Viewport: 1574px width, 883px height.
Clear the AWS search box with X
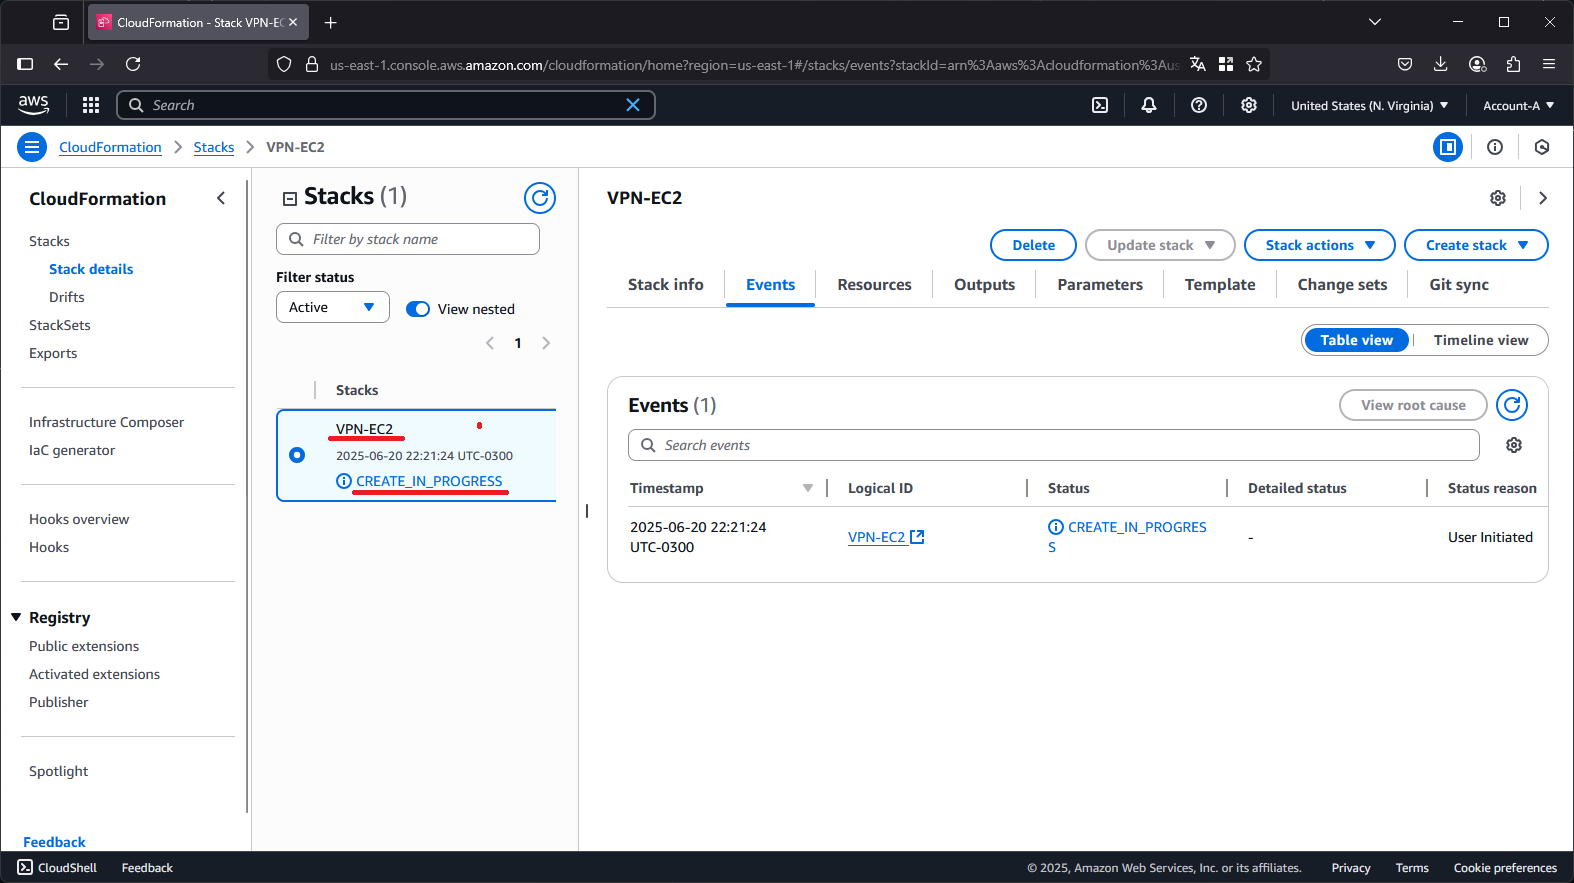click(633, 105)
